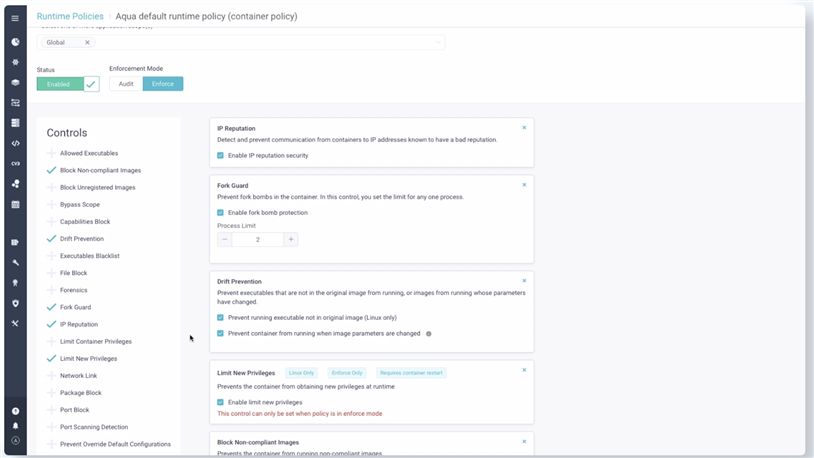Toggle Enable limit new privileges checkbox

(221, 402)
